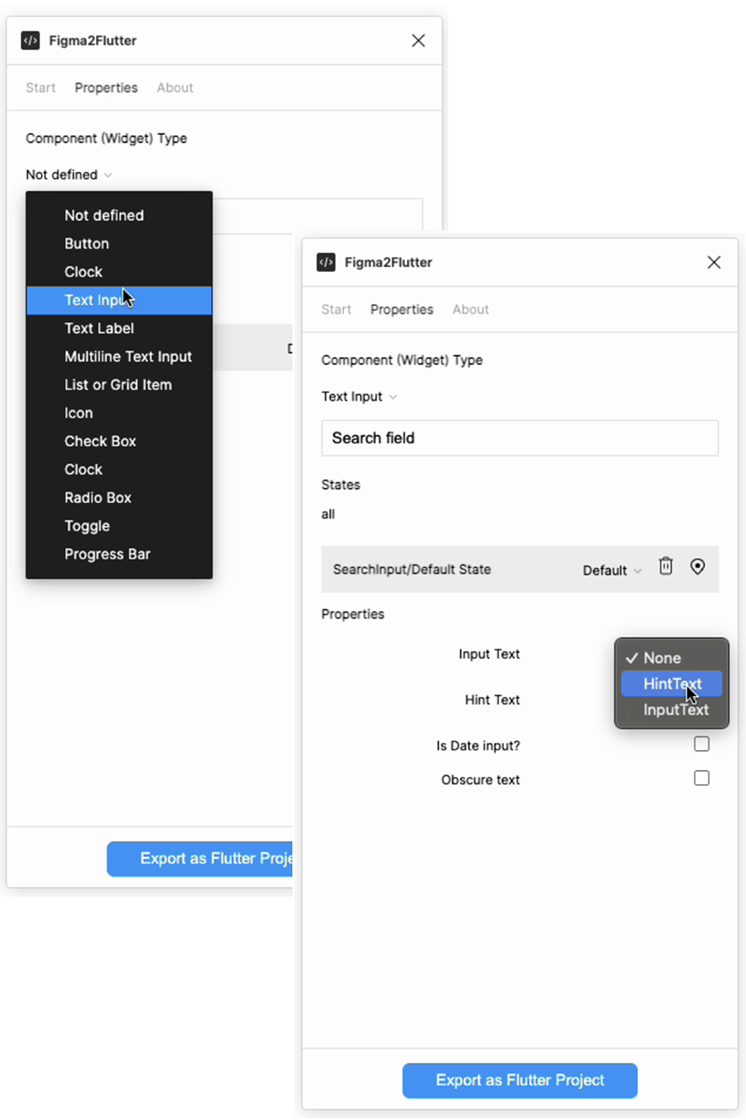Choose Toggle from type menu

click(x=119, y=526)
